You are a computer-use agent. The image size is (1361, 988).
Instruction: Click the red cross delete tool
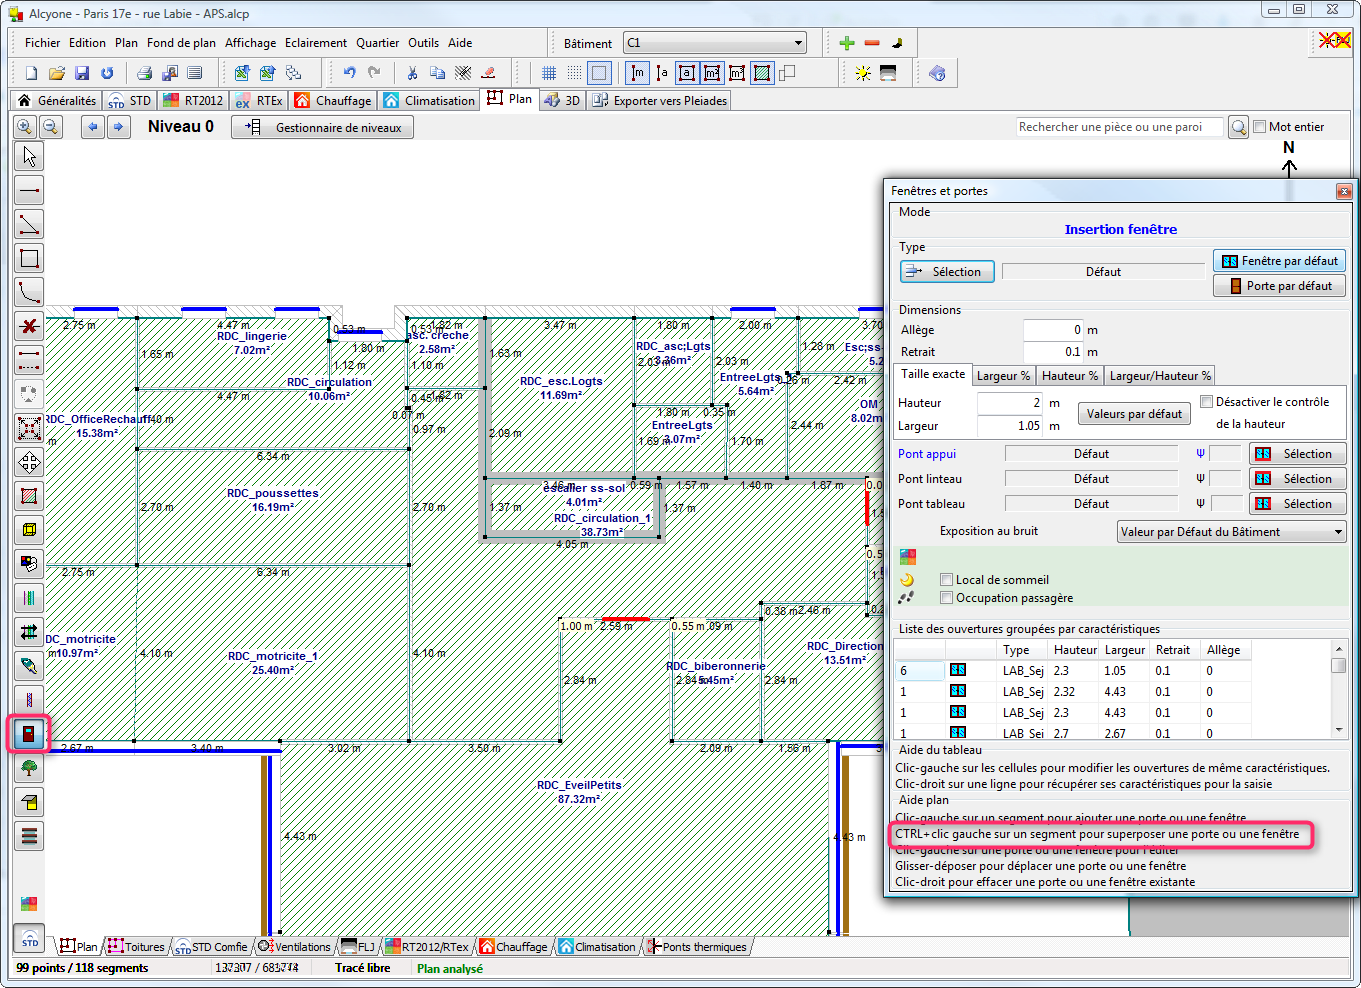pyautogui.click(x=29, y=326)
